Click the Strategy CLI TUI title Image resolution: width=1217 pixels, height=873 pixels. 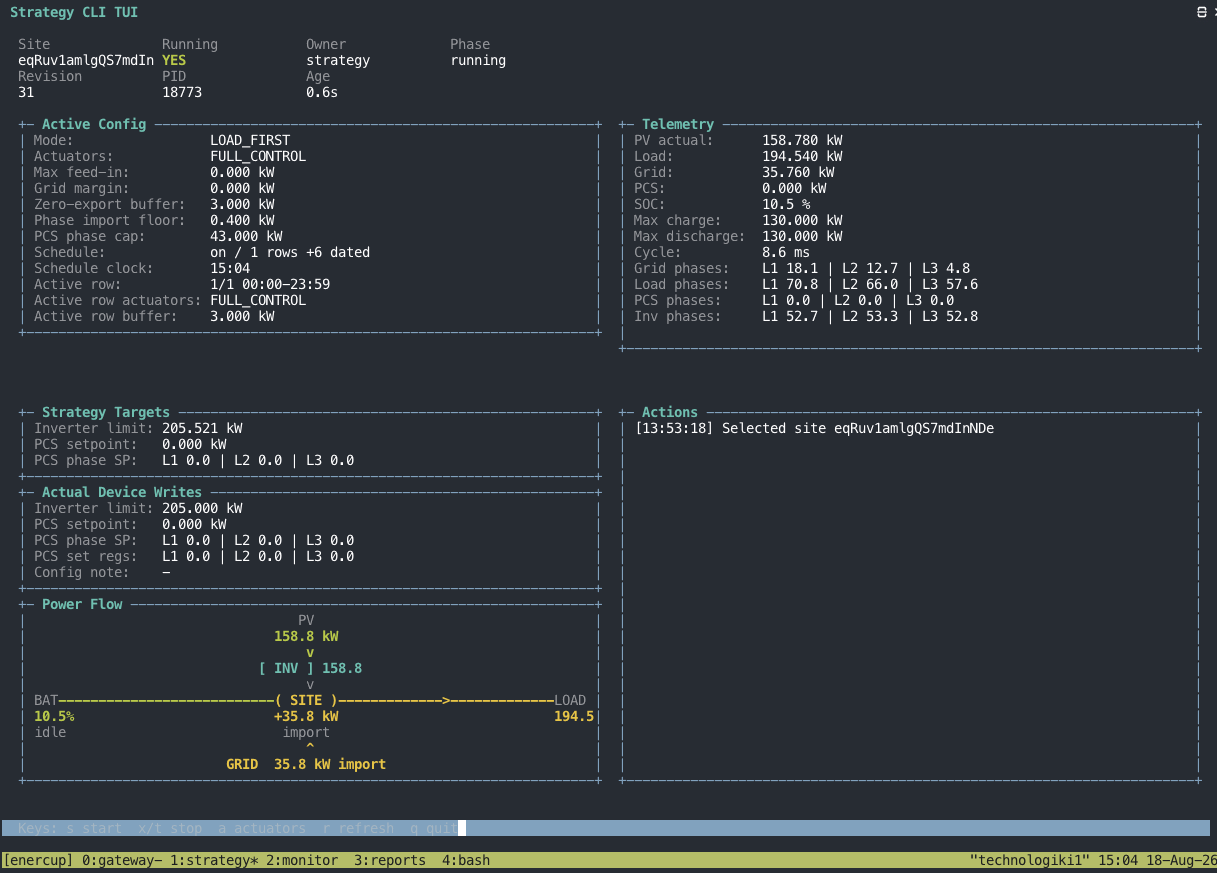pos(74,12)
